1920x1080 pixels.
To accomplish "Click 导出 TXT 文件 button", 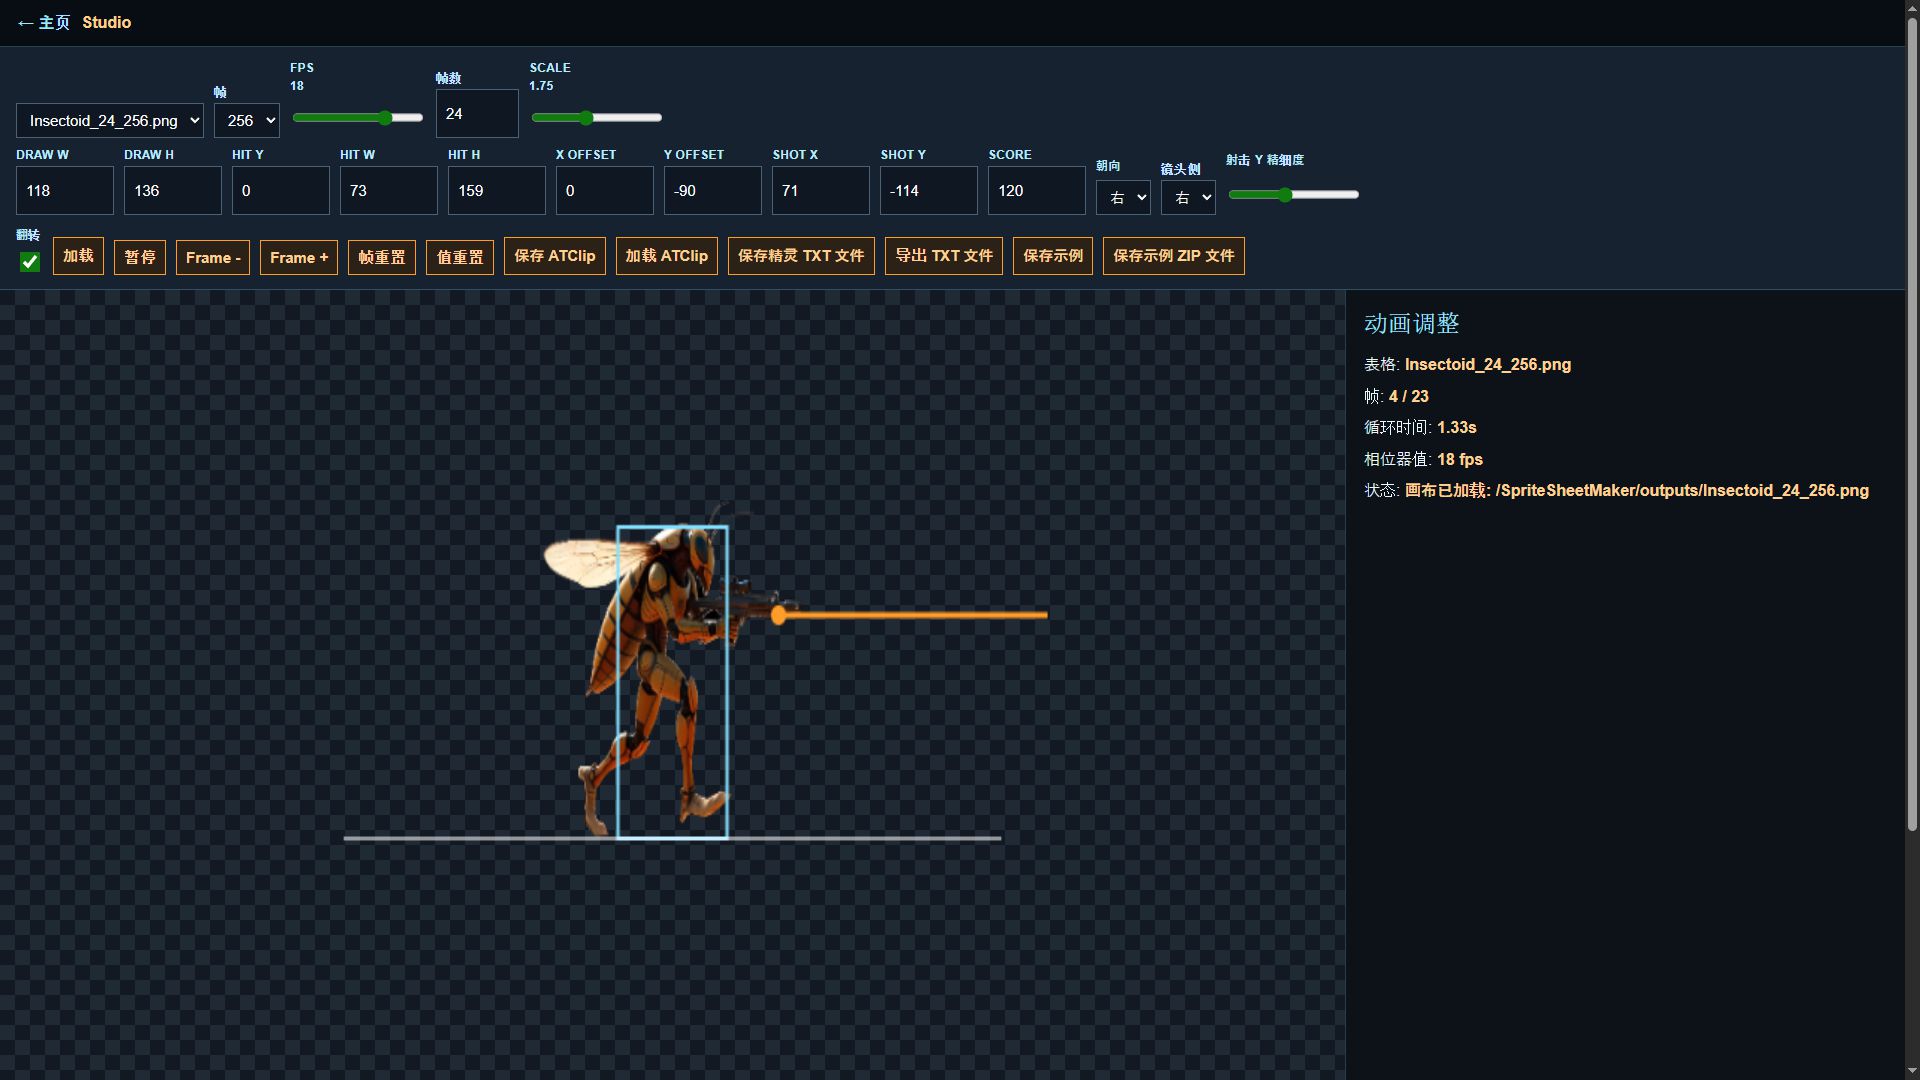I will (944, 256).
